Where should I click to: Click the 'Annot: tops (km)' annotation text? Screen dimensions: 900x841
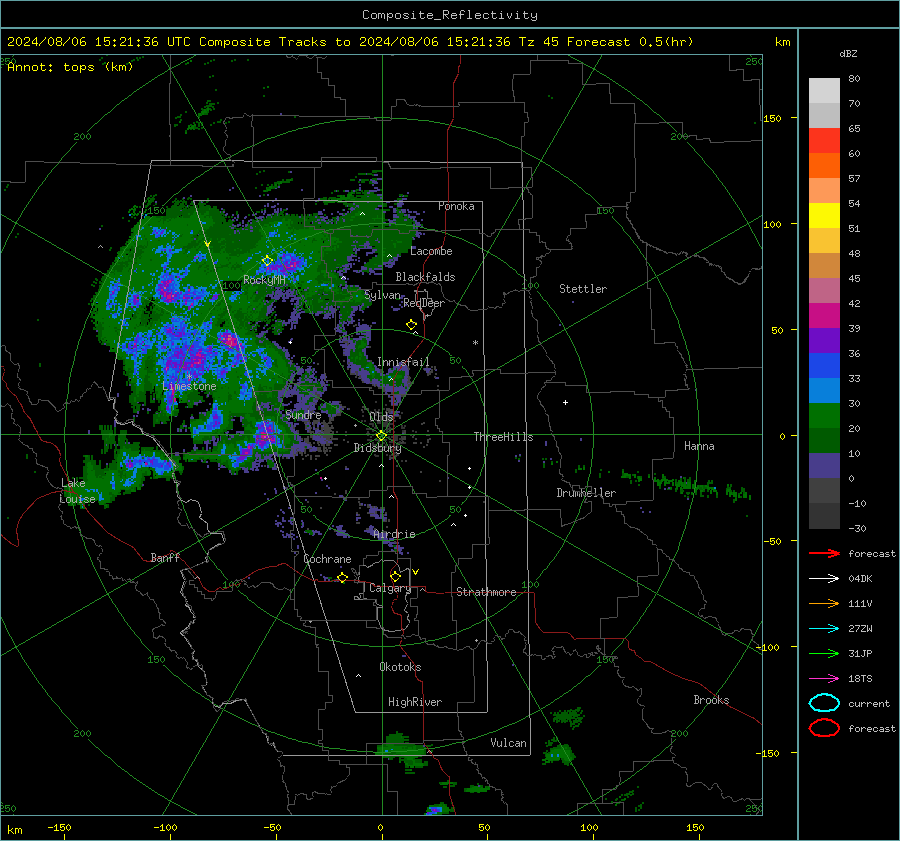[x=70, y=67]
